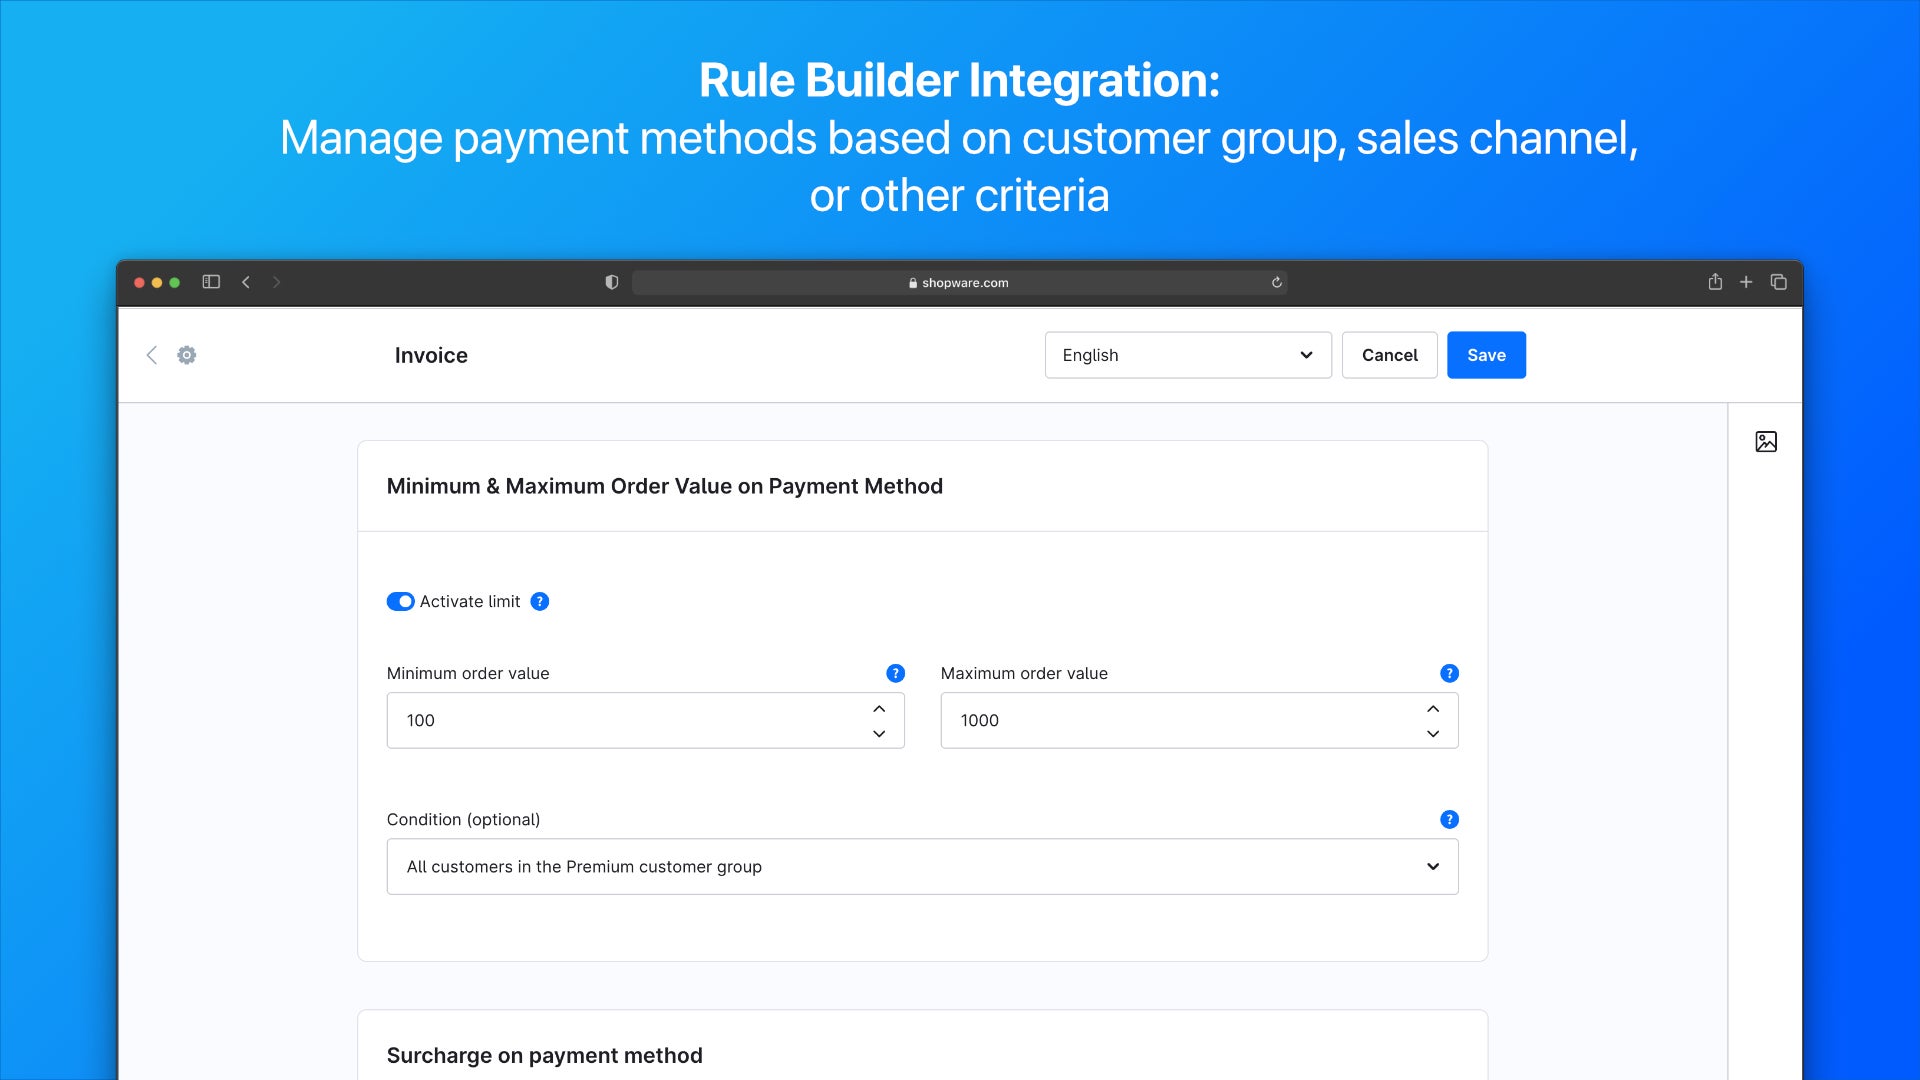The image size is (1920, 1080).
Task: Click the settings gear icon
Action: [186, 355]
